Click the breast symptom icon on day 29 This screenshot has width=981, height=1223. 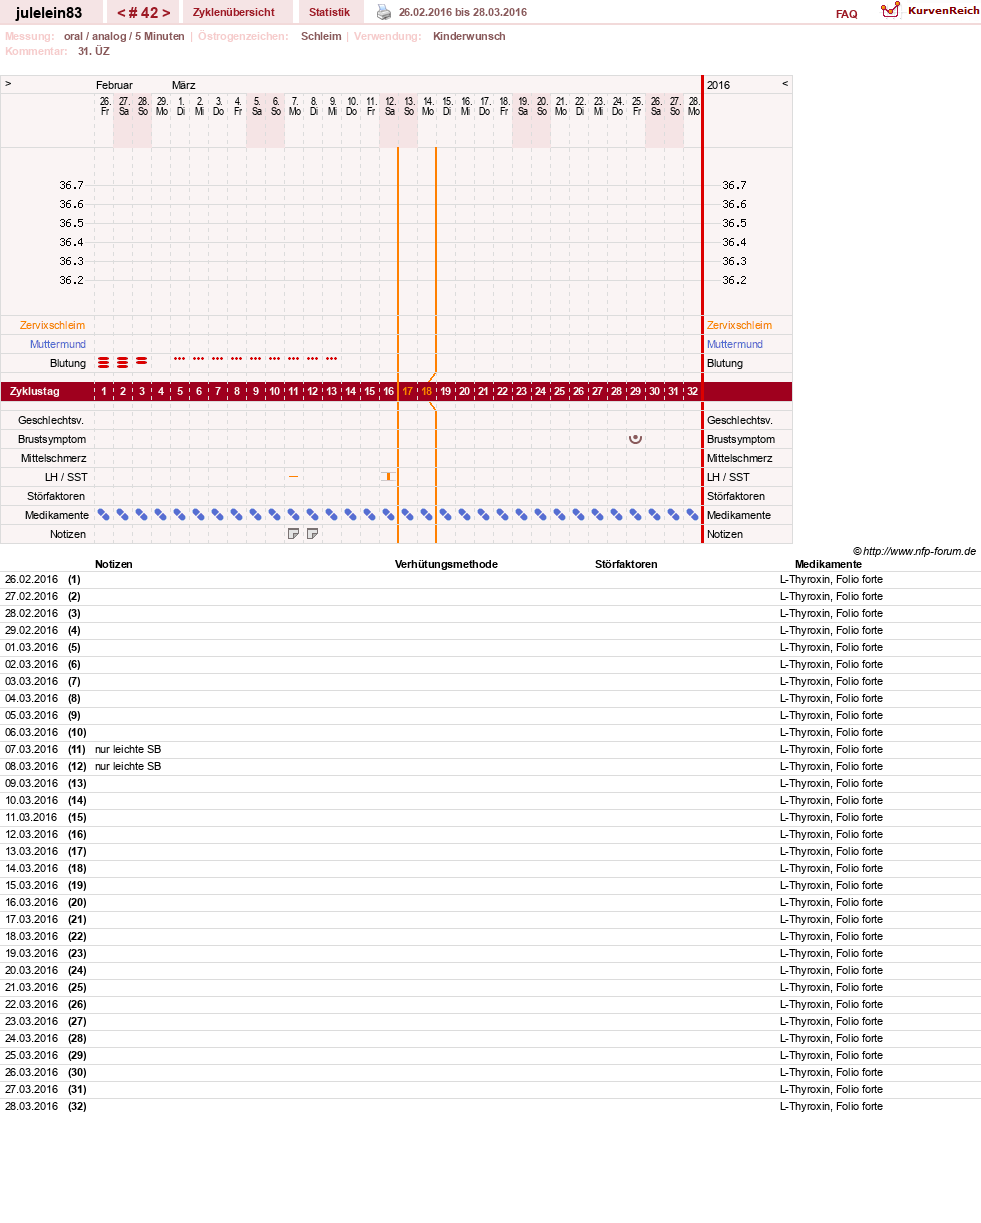[x=635, y=438]
